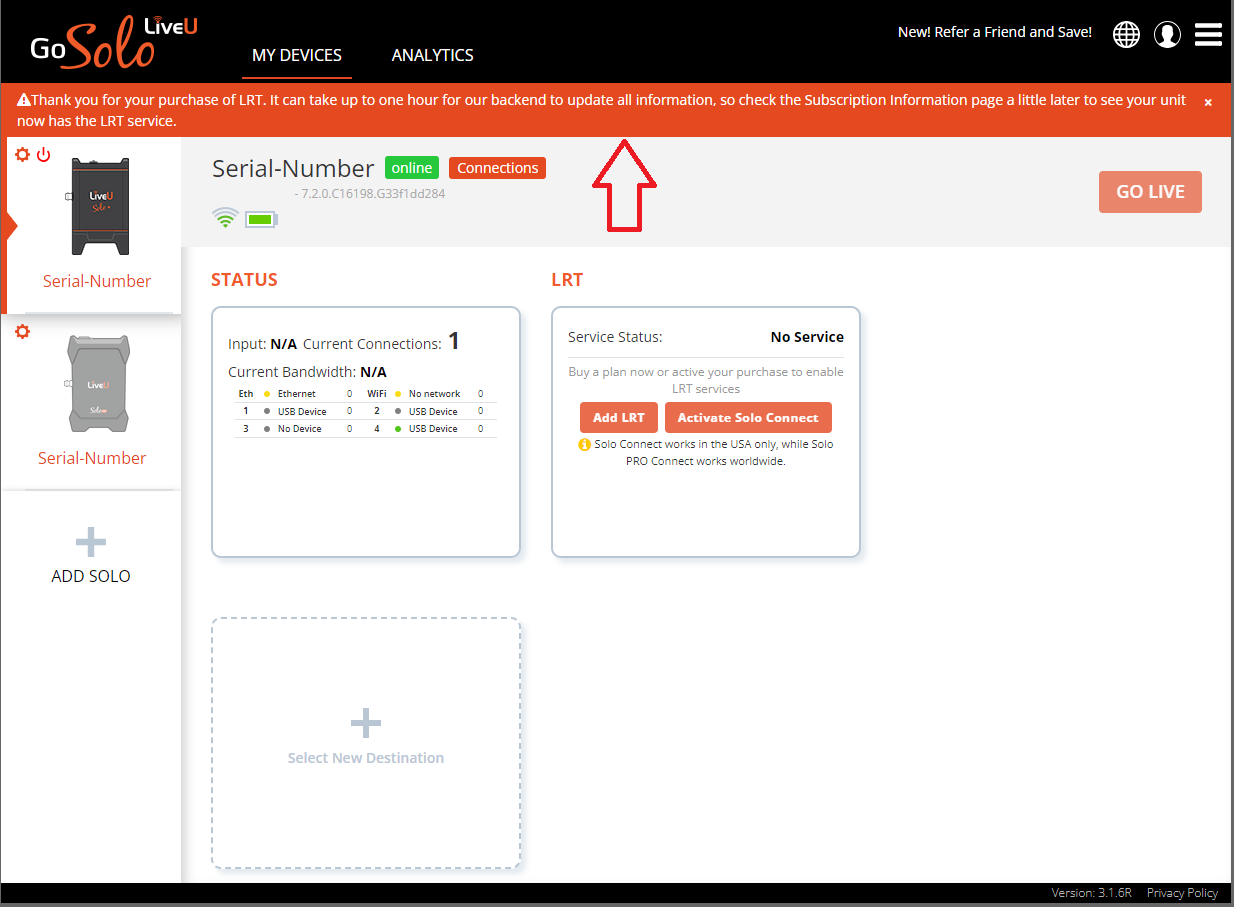Click interface 3 No Device row
This screenshot has height=907, width=1234.
pos(296,428)
